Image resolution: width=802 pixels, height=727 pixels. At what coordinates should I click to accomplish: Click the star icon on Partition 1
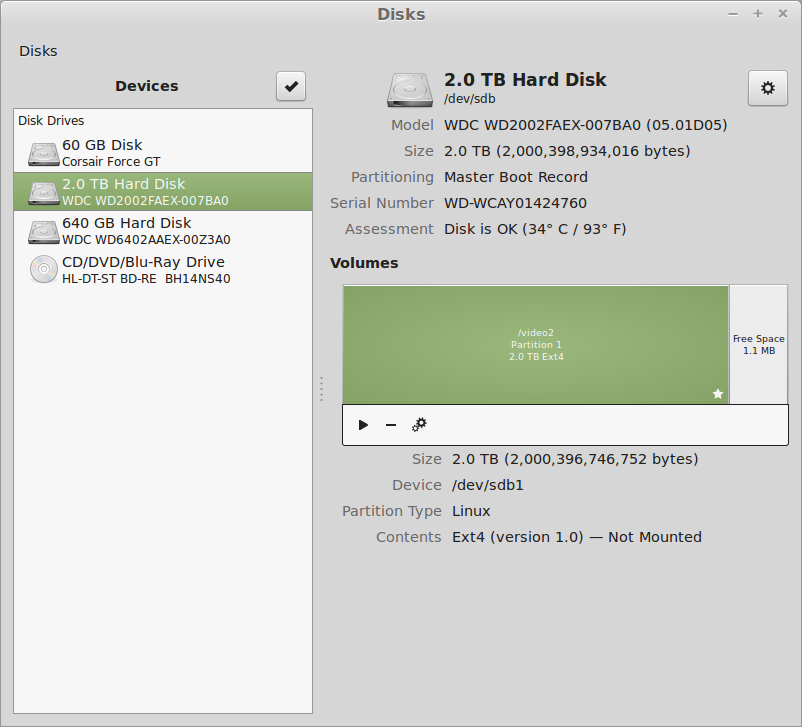(x=717, y=394)
